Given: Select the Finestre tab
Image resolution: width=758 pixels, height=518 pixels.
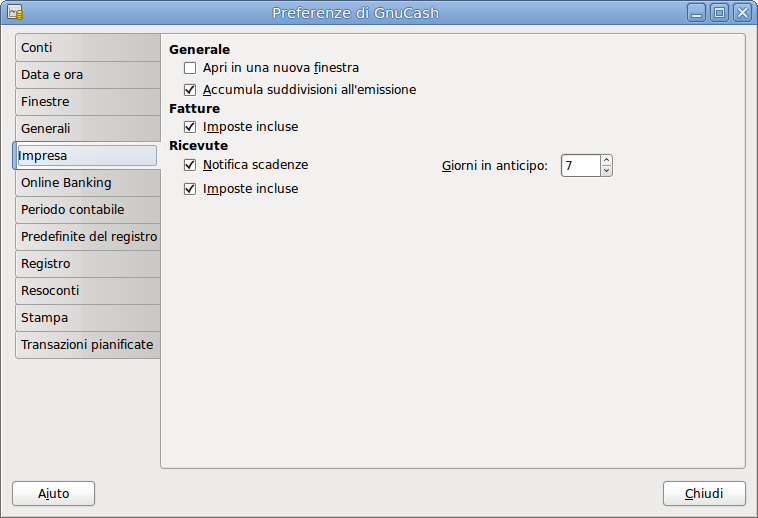Looking at the screenshot, I should coord(87,102).
